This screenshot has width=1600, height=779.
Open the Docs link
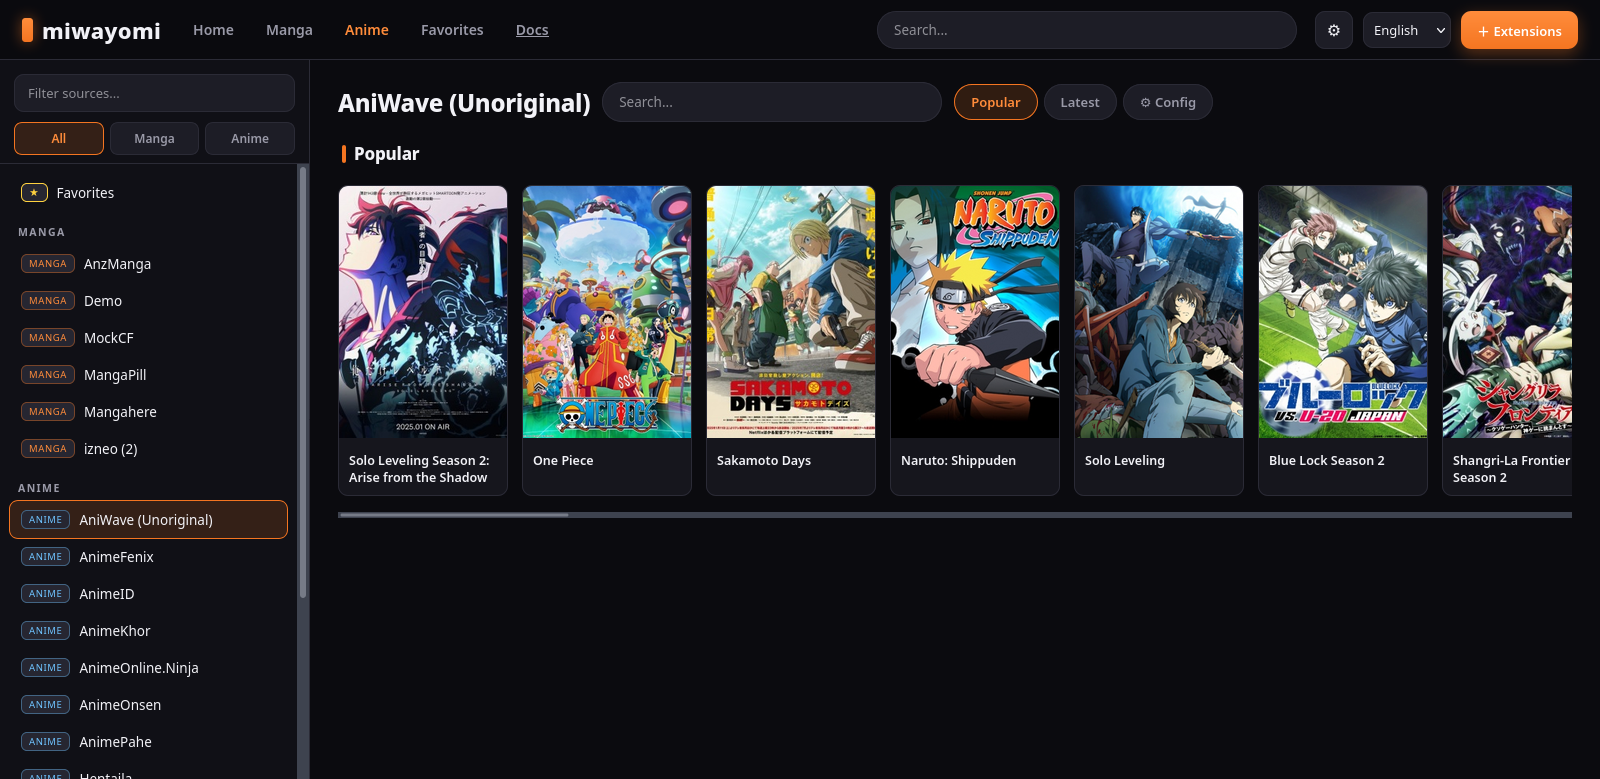(532, 30)
